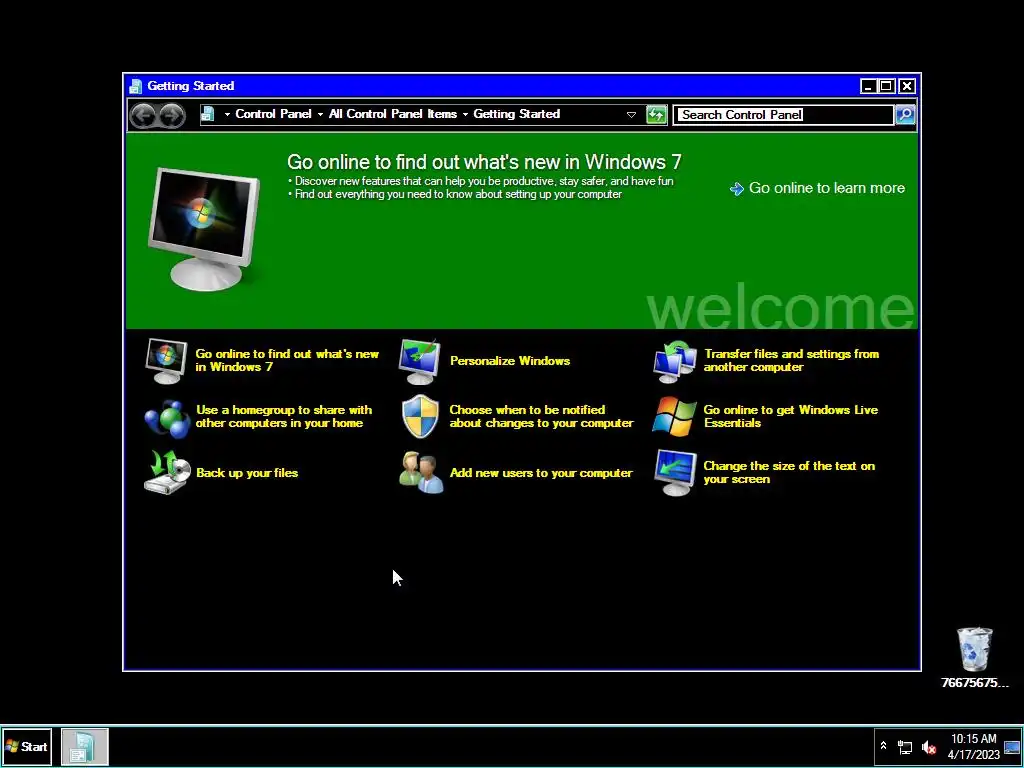Click the Getting Started title bar icon

tap(135, 86)
